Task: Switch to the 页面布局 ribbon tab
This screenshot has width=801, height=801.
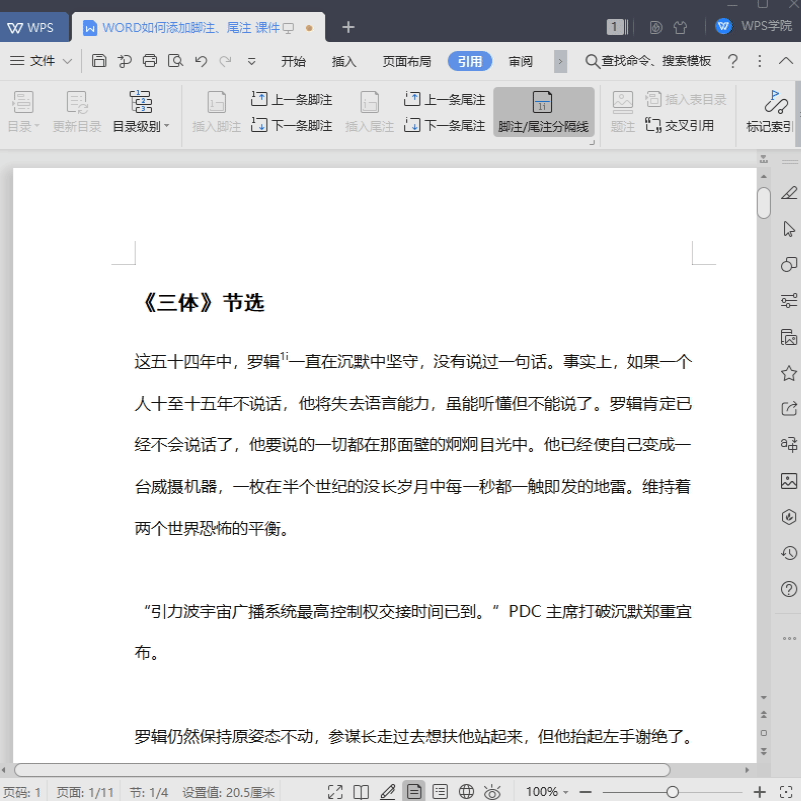Action: [406, 61]
